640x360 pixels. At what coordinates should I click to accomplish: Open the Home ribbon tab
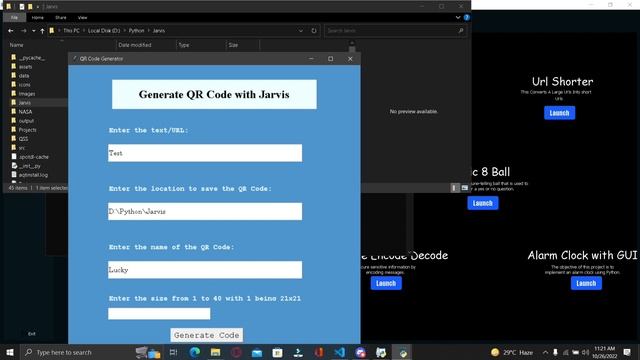tap(38, 18)
